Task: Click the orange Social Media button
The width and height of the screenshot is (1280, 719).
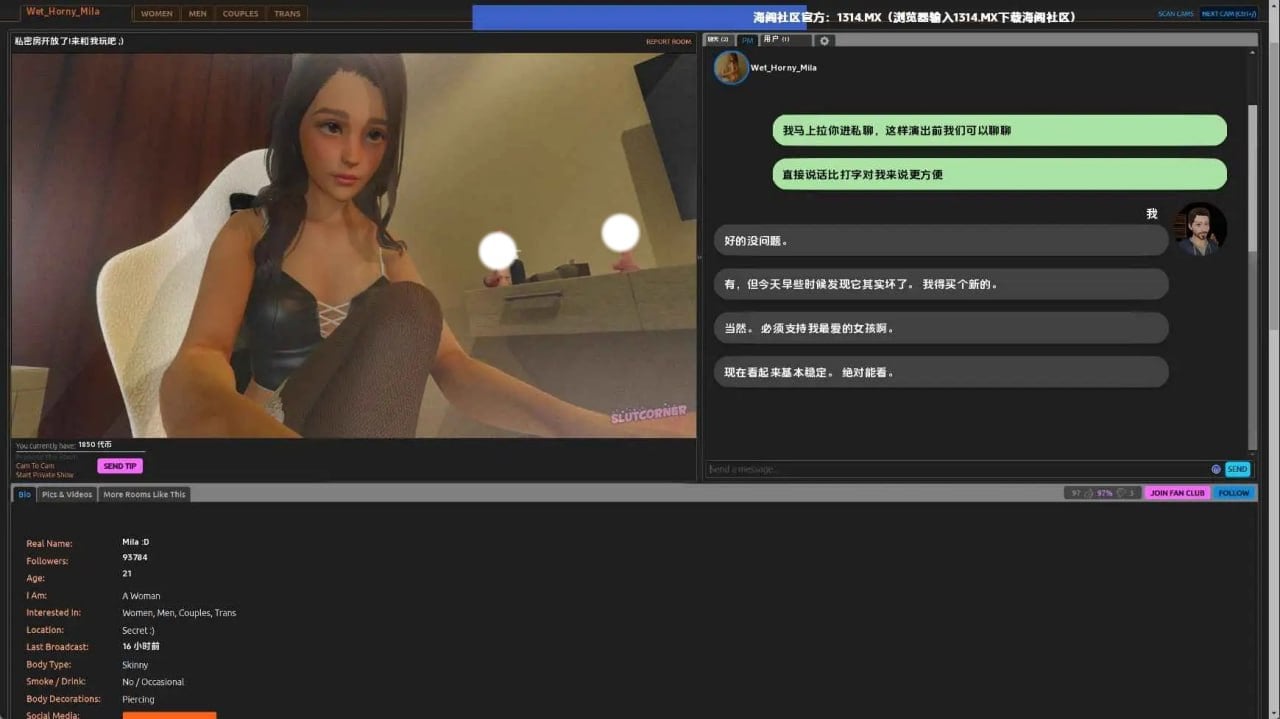Action: pyautogui.click(x=169, y=715)
